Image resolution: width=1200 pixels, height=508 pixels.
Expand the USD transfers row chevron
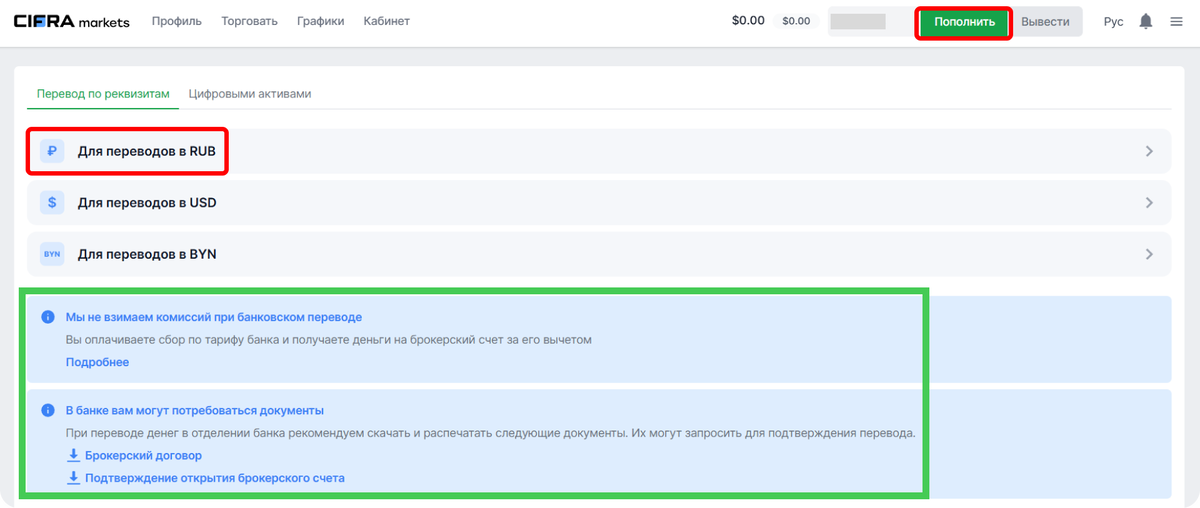1149,202
